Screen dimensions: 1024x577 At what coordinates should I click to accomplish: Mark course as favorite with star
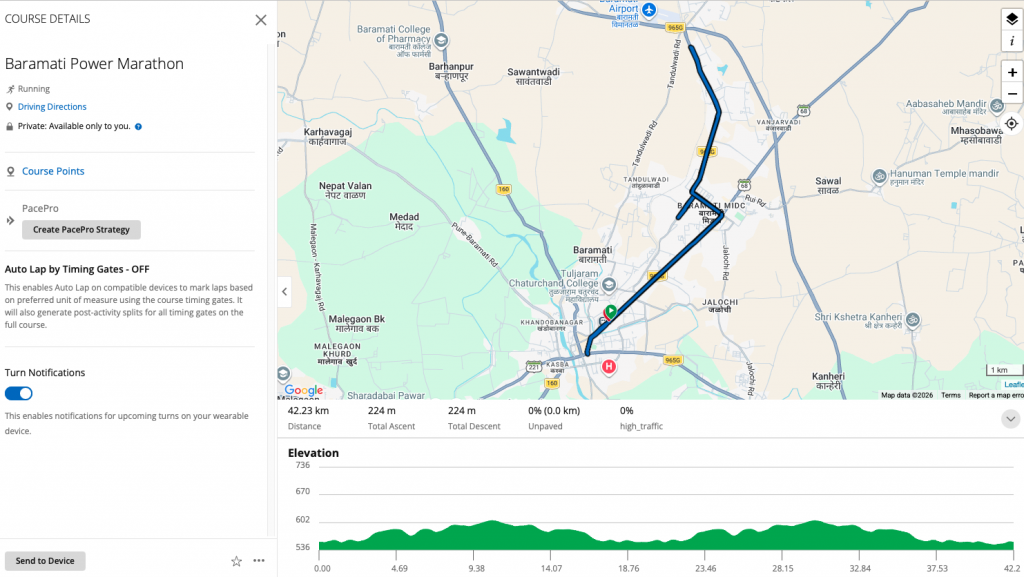(x=236, y=561)
